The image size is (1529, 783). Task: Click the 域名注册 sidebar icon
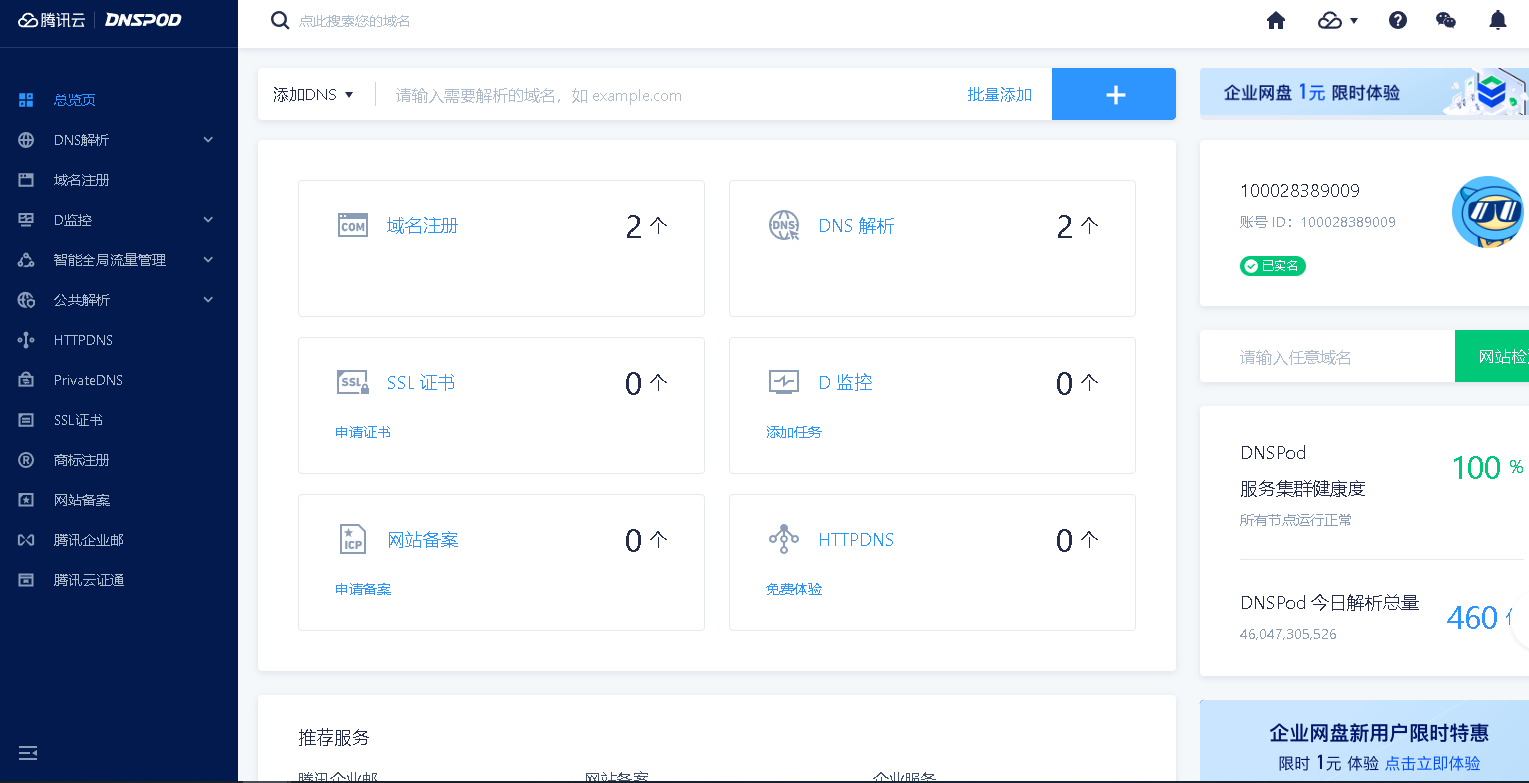coord(26,180)
